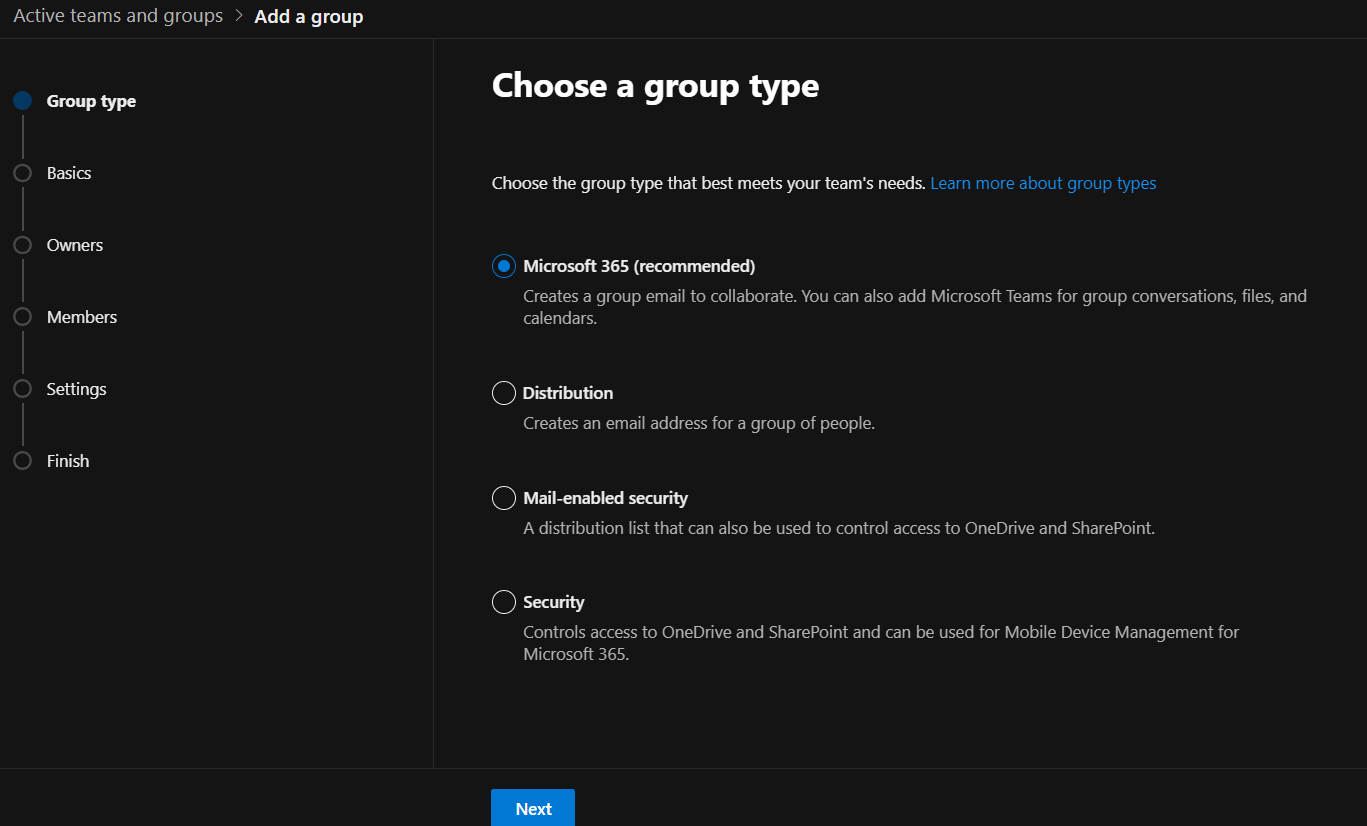Click the Choose a group type heading

(x=655, y=86)
